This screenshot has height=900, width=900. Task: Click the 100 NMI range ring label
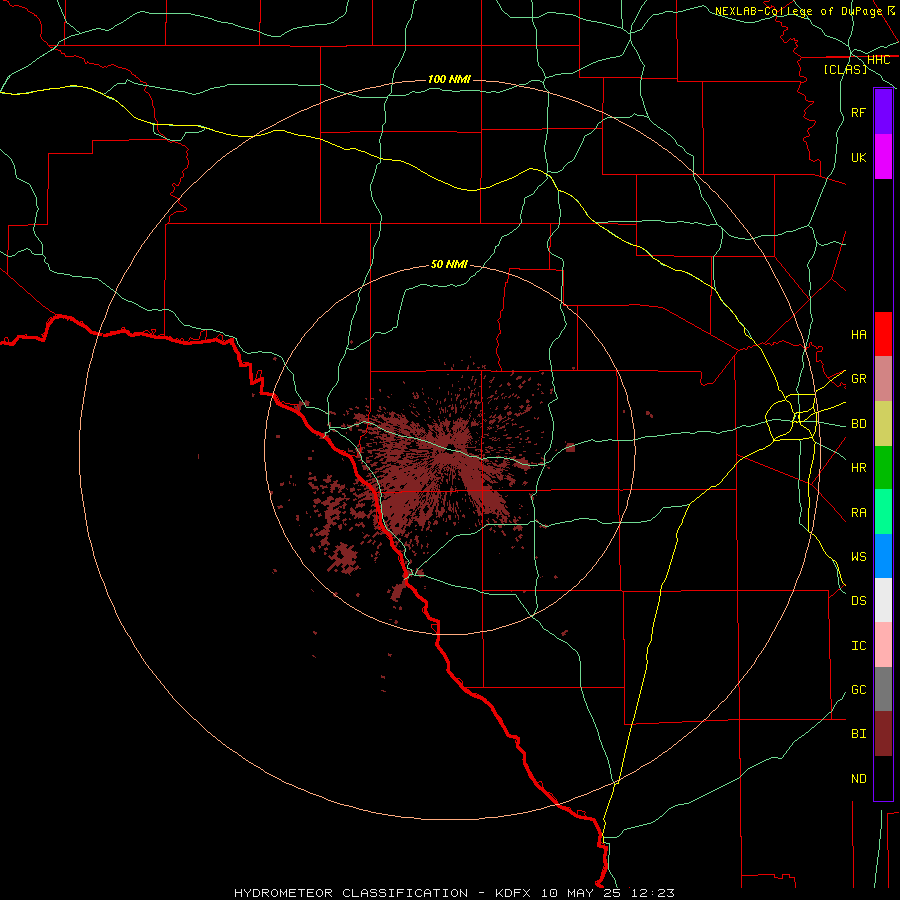point(449,79)
